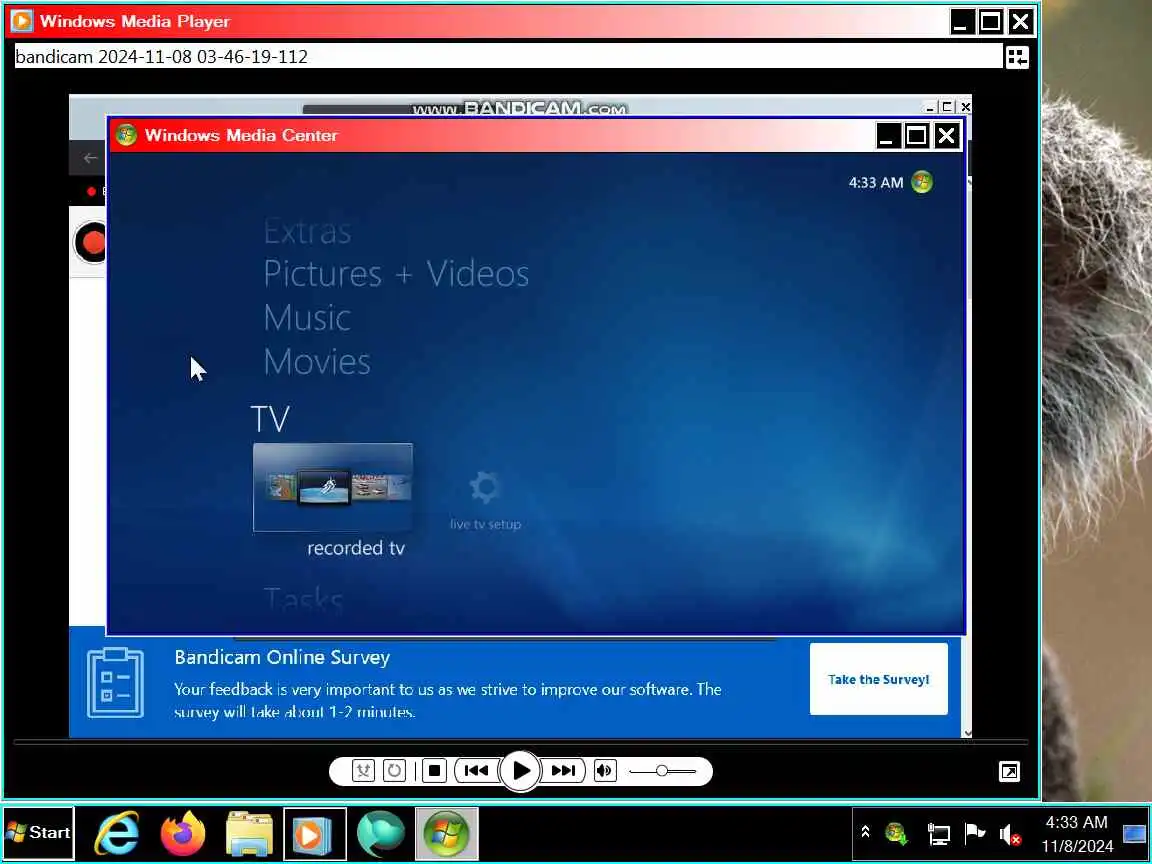The image size is (1152, 864).
Task: Adjust the Media Player volume slider
Action: click(x=662, y=771)
